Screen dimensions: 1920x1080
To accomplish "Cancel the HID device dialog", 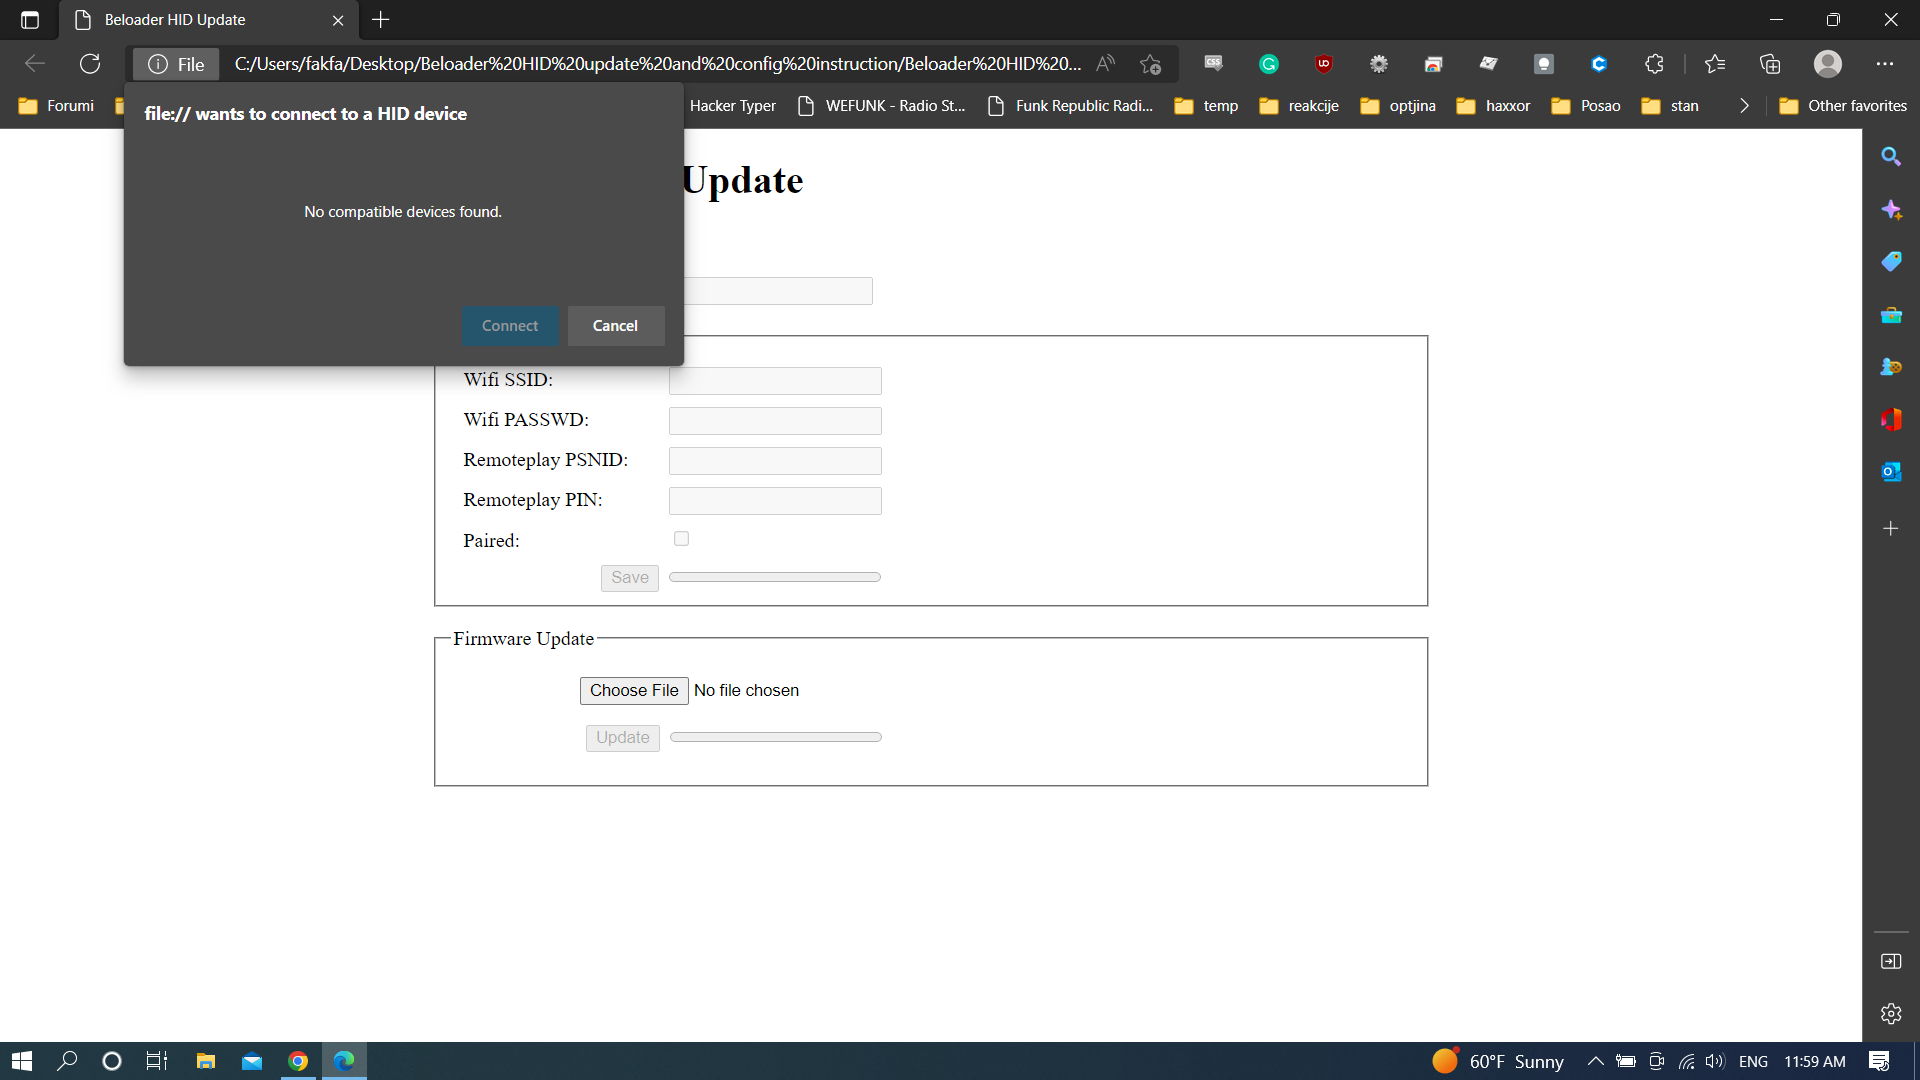I will [x=615, y=326].
